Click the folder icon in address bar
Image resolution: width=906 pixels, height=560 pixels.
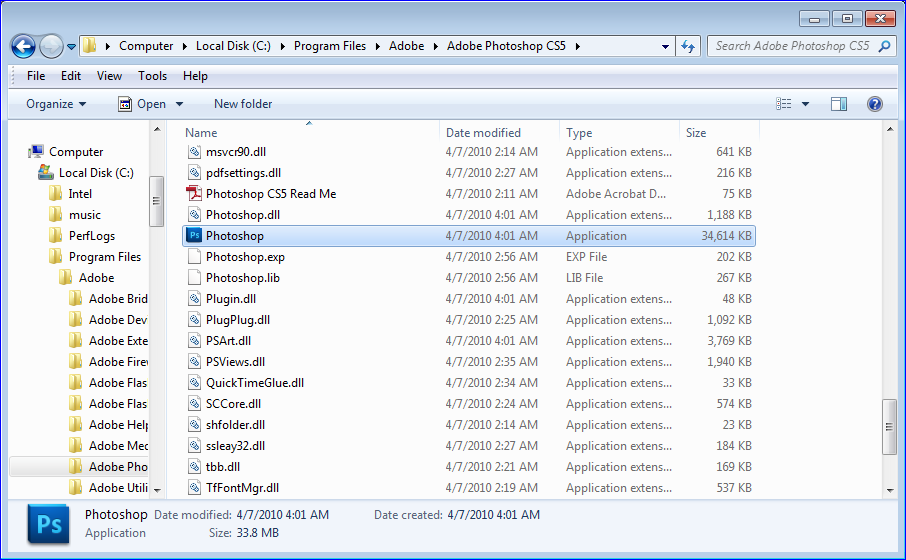90,46
